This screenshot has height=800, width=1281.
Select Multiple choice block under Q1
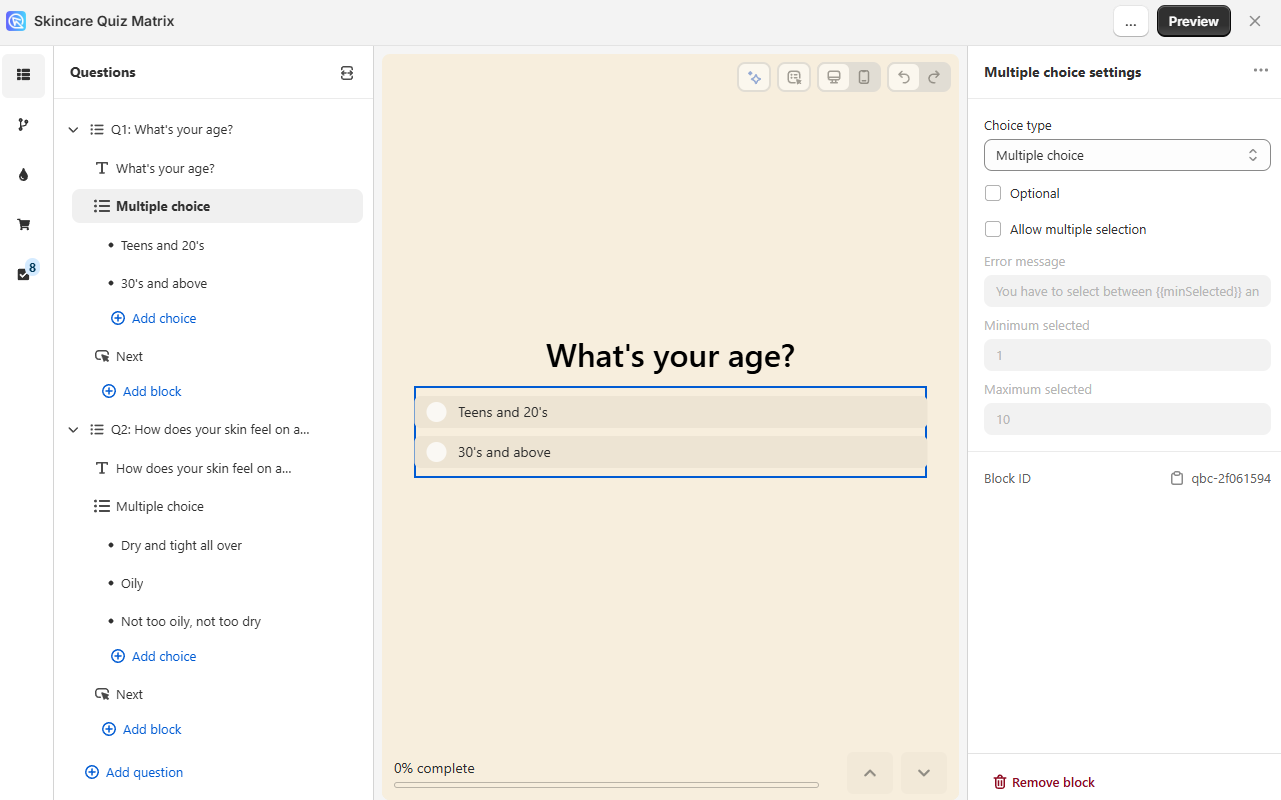coord(217,206)
